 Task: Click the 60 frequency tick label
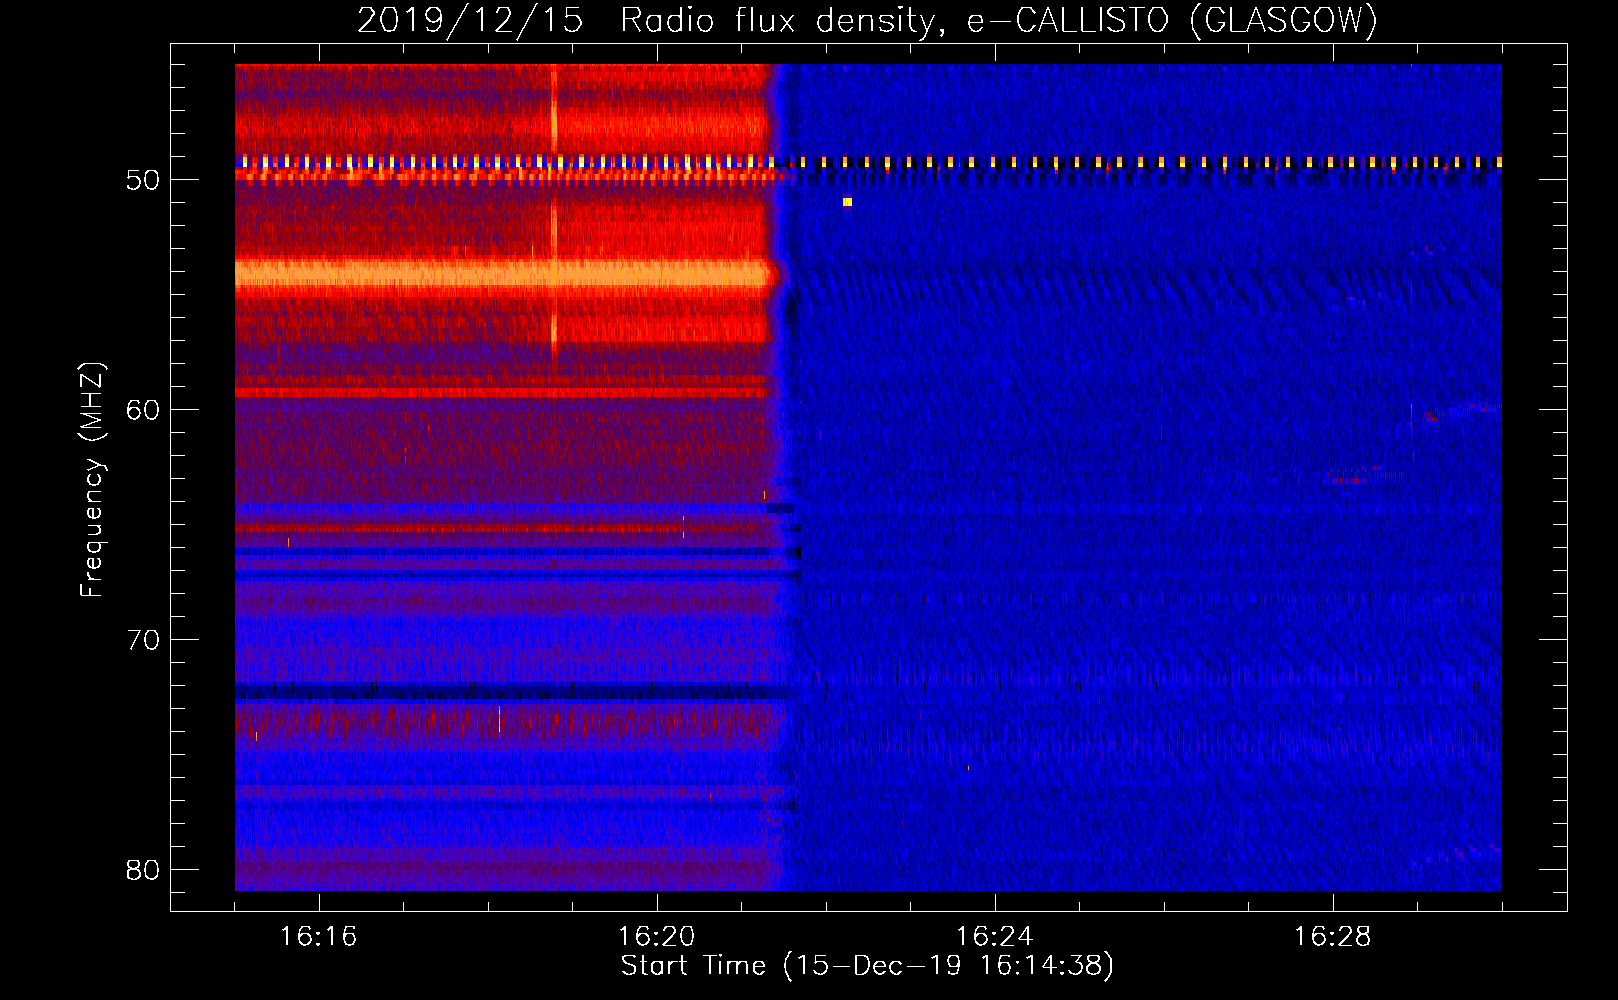click(143, 410)
